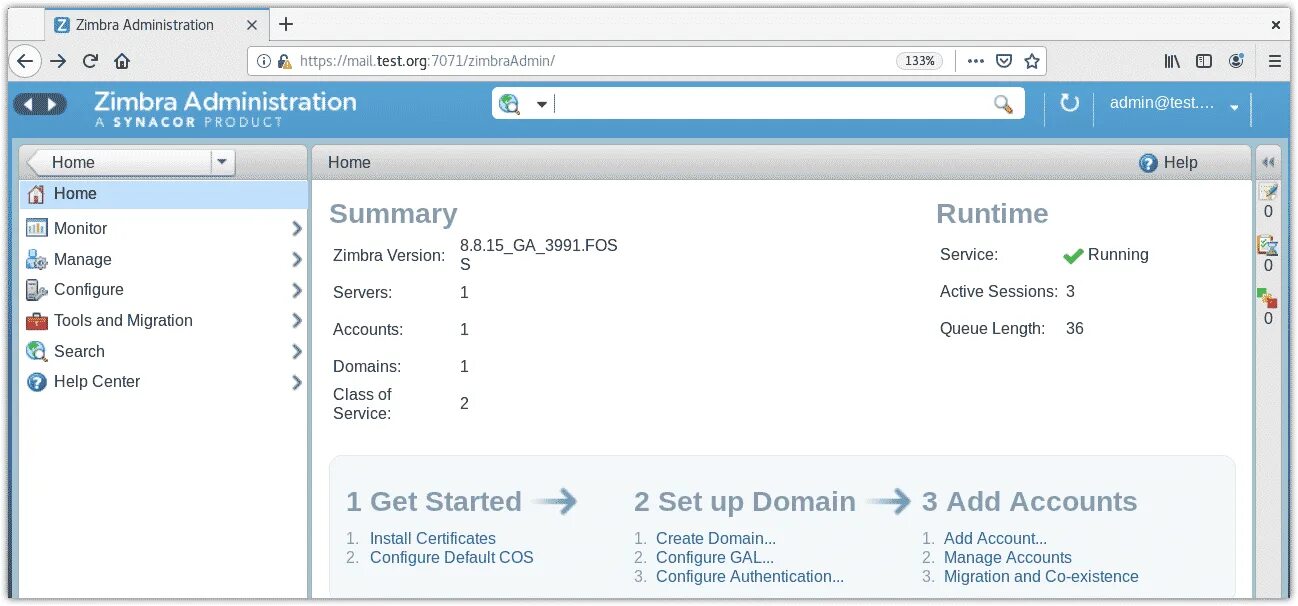This screenshot has height=606, width=1298.
Task: Click the Queue Length value 36
Action: [1075, 328]
